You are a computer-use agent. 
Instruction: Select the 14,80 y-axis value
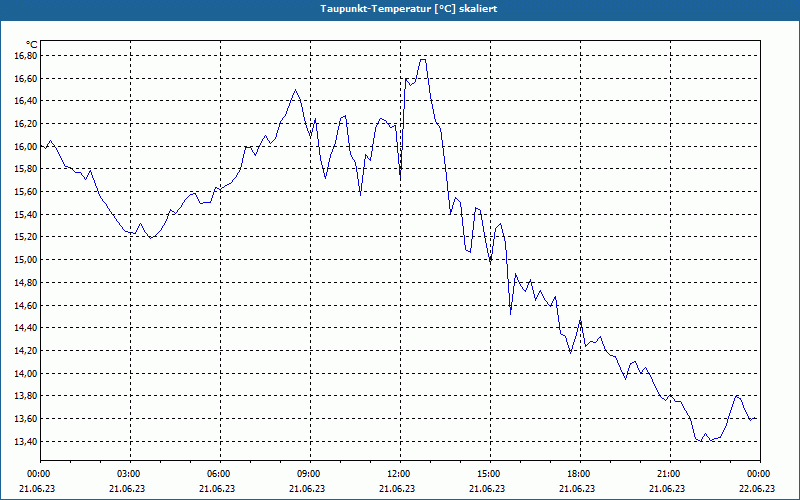click(x=25, y=283)
